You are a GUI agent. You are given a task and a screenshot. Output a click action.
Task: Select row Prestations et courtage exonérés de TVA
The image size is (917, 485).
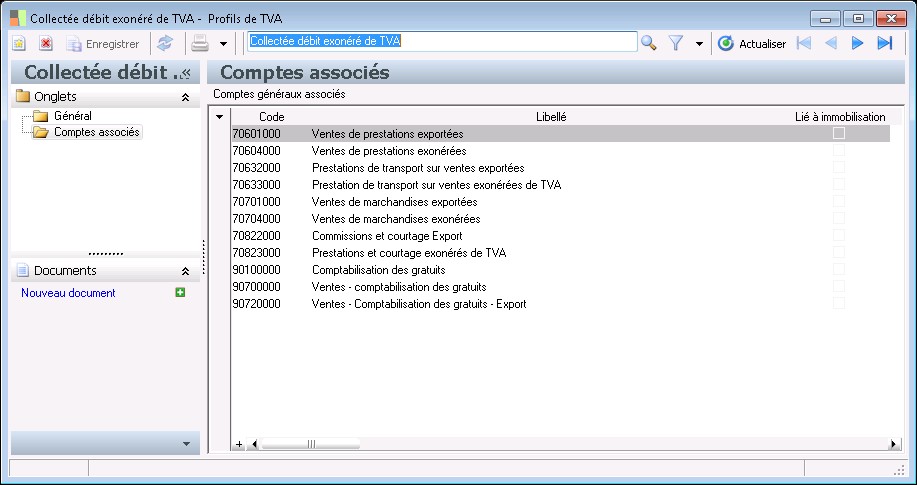[561, 253]
